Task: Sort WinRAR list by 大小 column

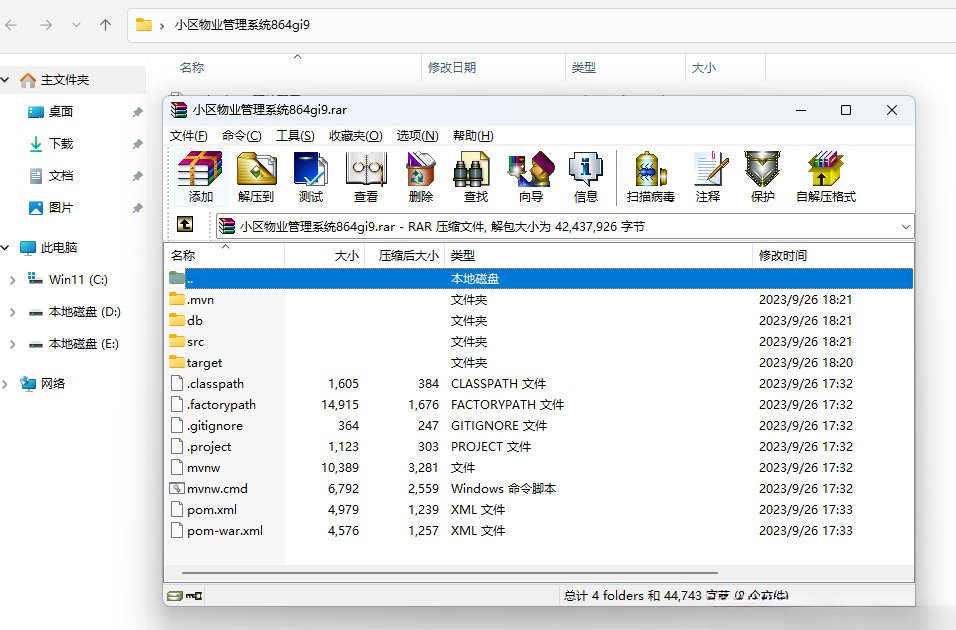Action: click(x=324, y=256)
